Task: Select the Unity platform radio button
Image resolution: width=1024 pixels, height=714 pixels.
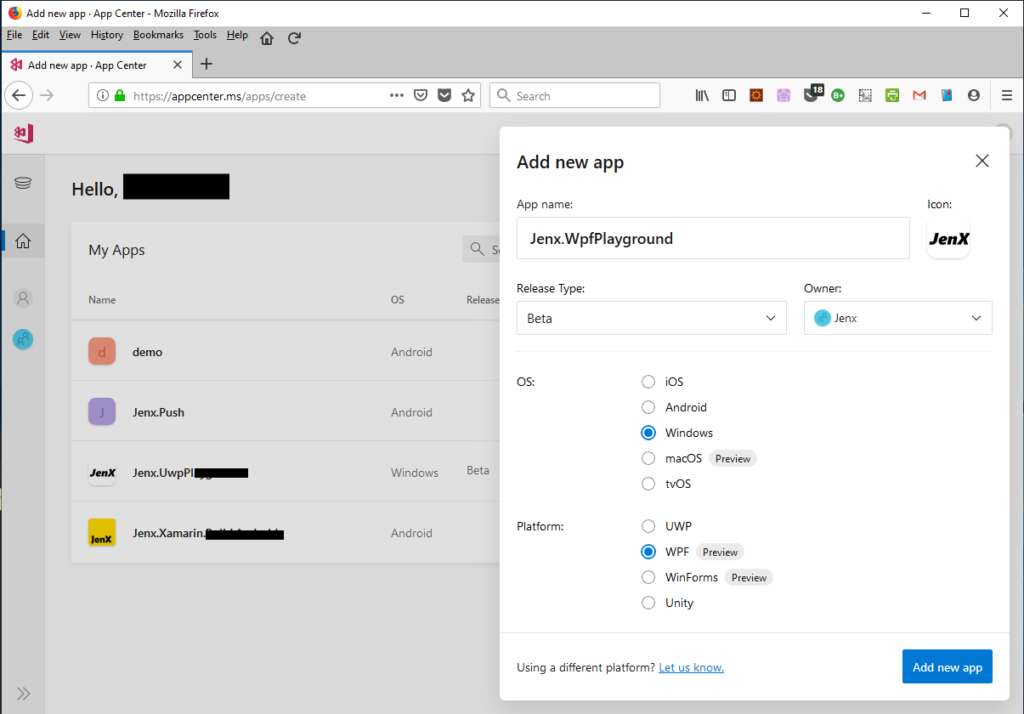Action: click(x=648, y=602)
